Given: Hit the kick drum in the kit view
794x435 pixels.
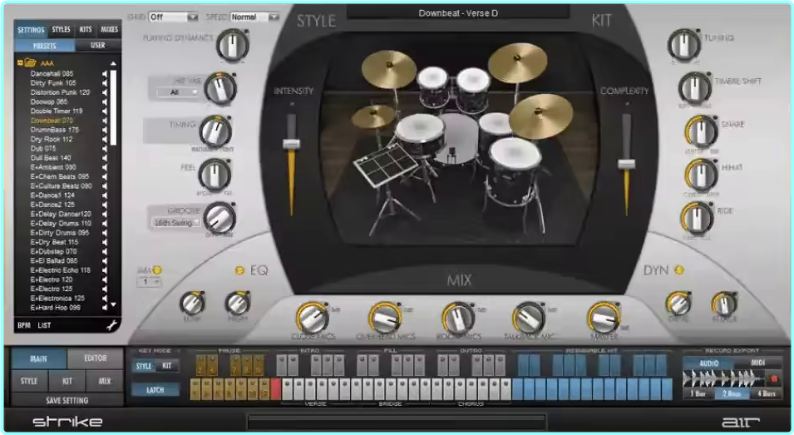Looking at the screenshot, I should pyautogui.click(x=457, y=139).
